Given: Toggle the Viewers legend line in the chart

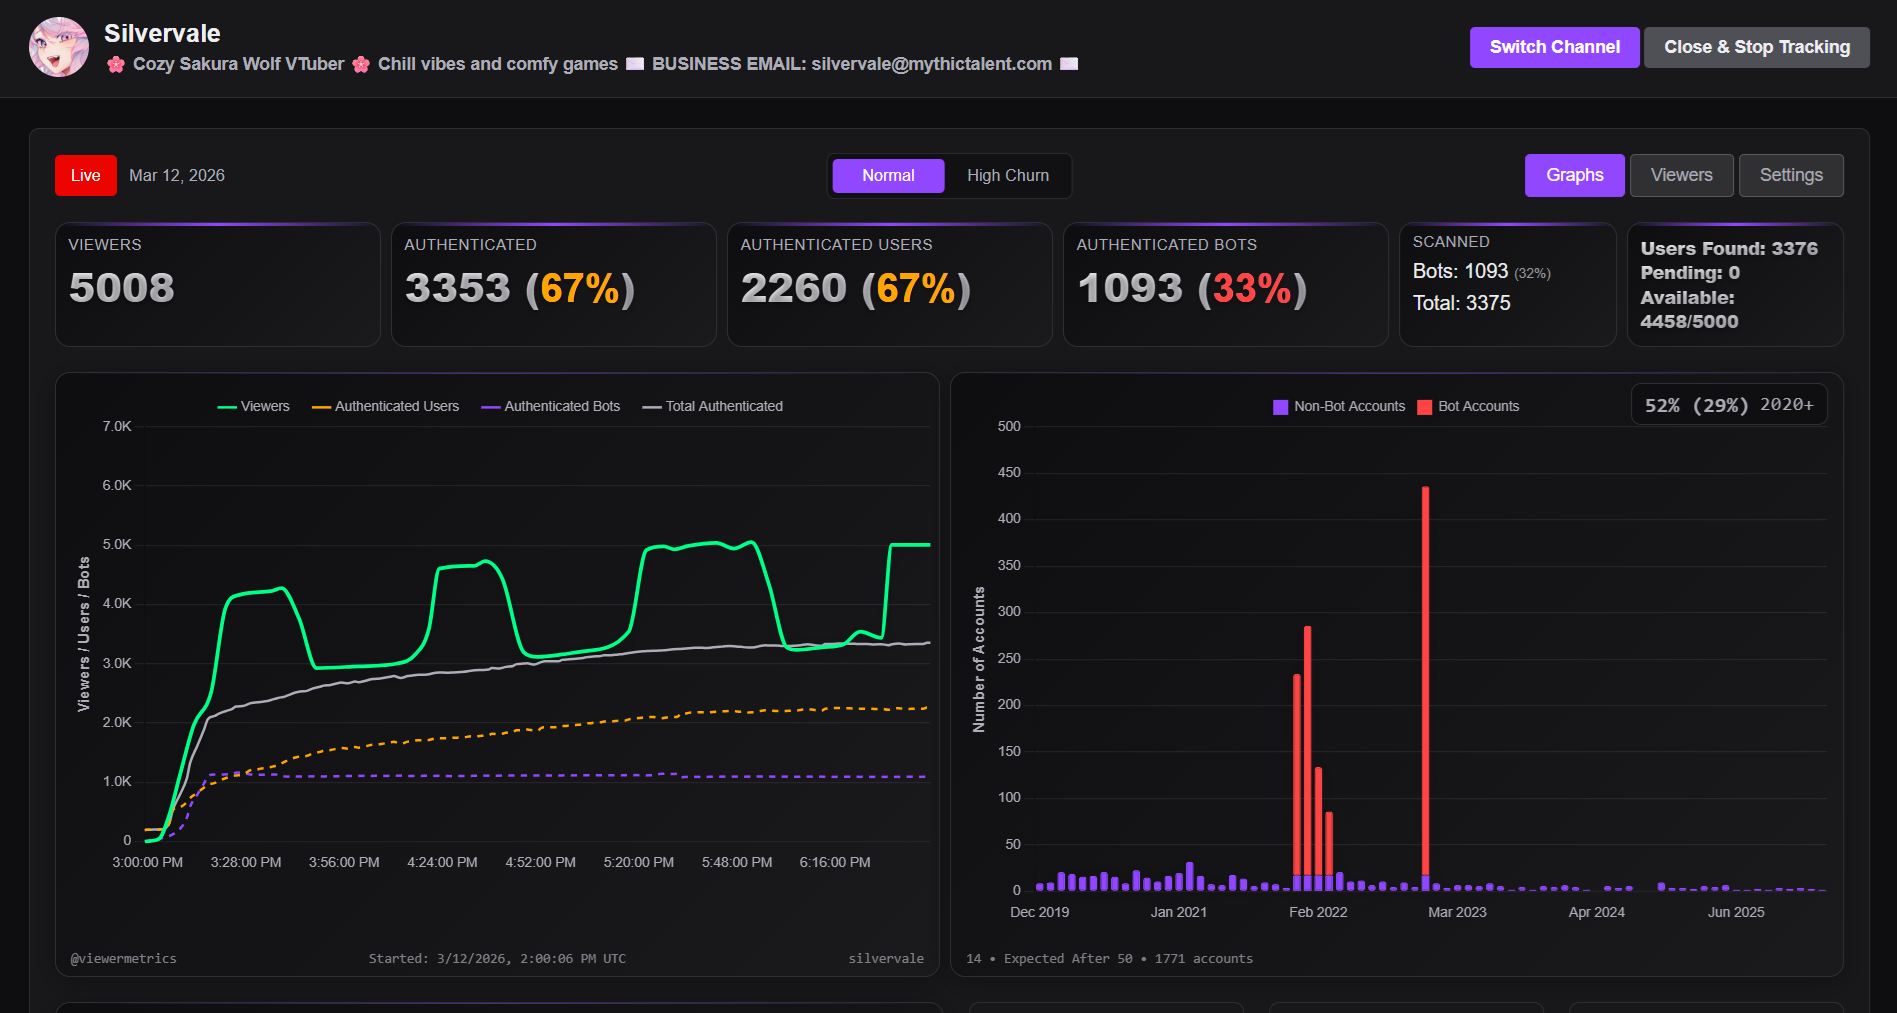Looking at the screenshot, I should 253,406.
